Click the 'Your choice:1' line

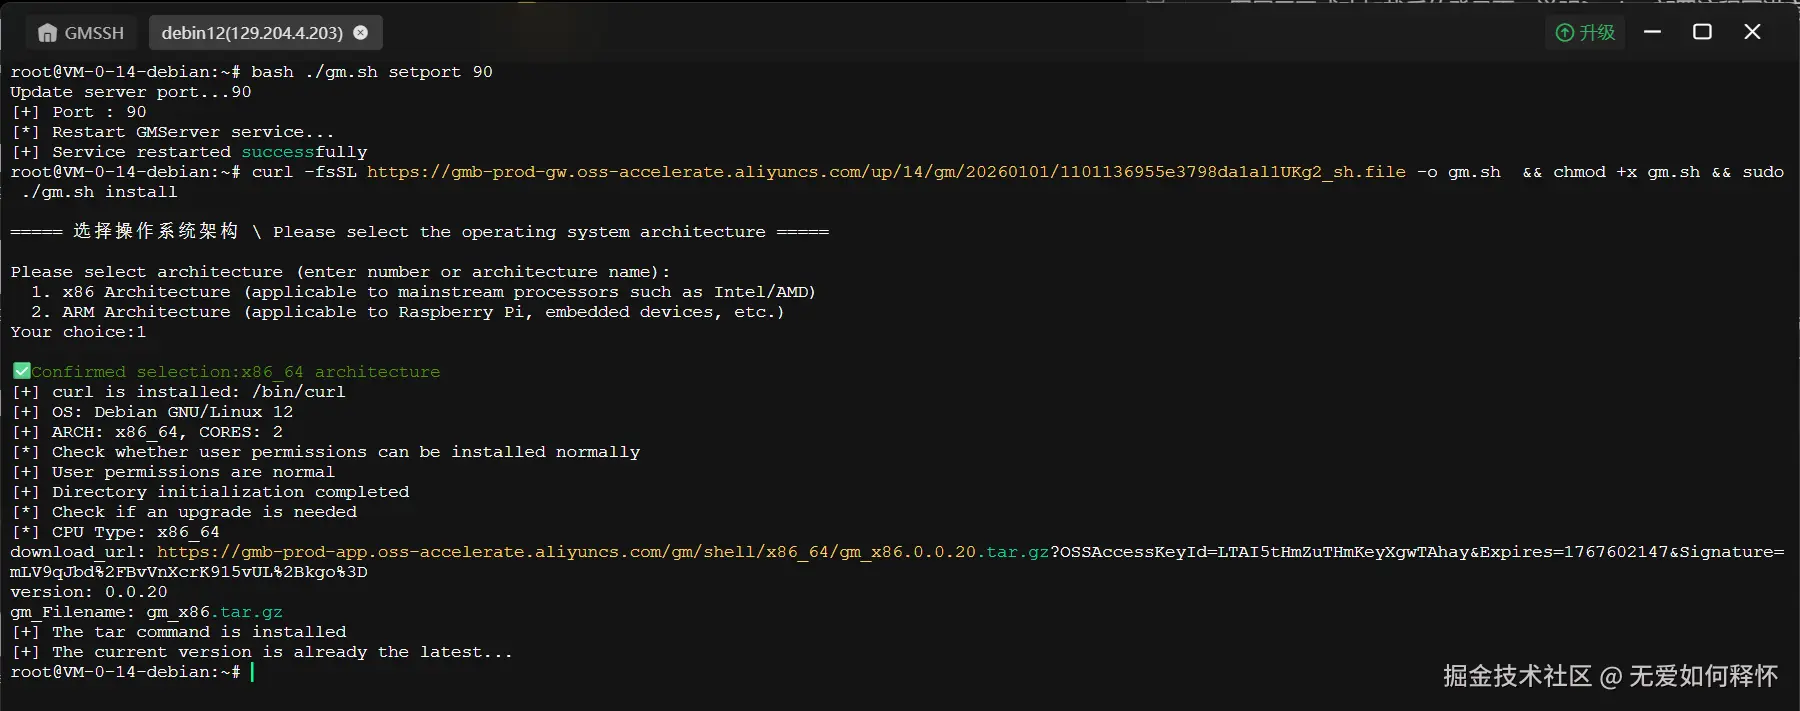click(x=78, y=332)
